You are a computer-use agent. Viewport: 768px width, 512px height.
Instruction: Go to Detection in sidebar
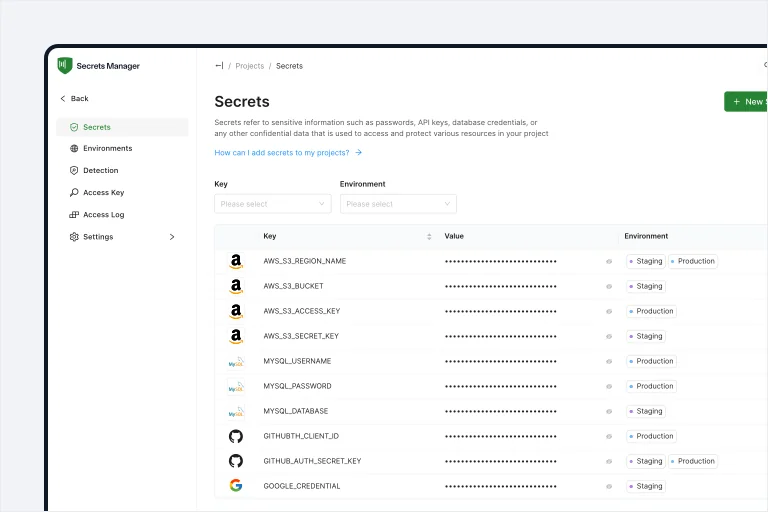click(122, 171)
